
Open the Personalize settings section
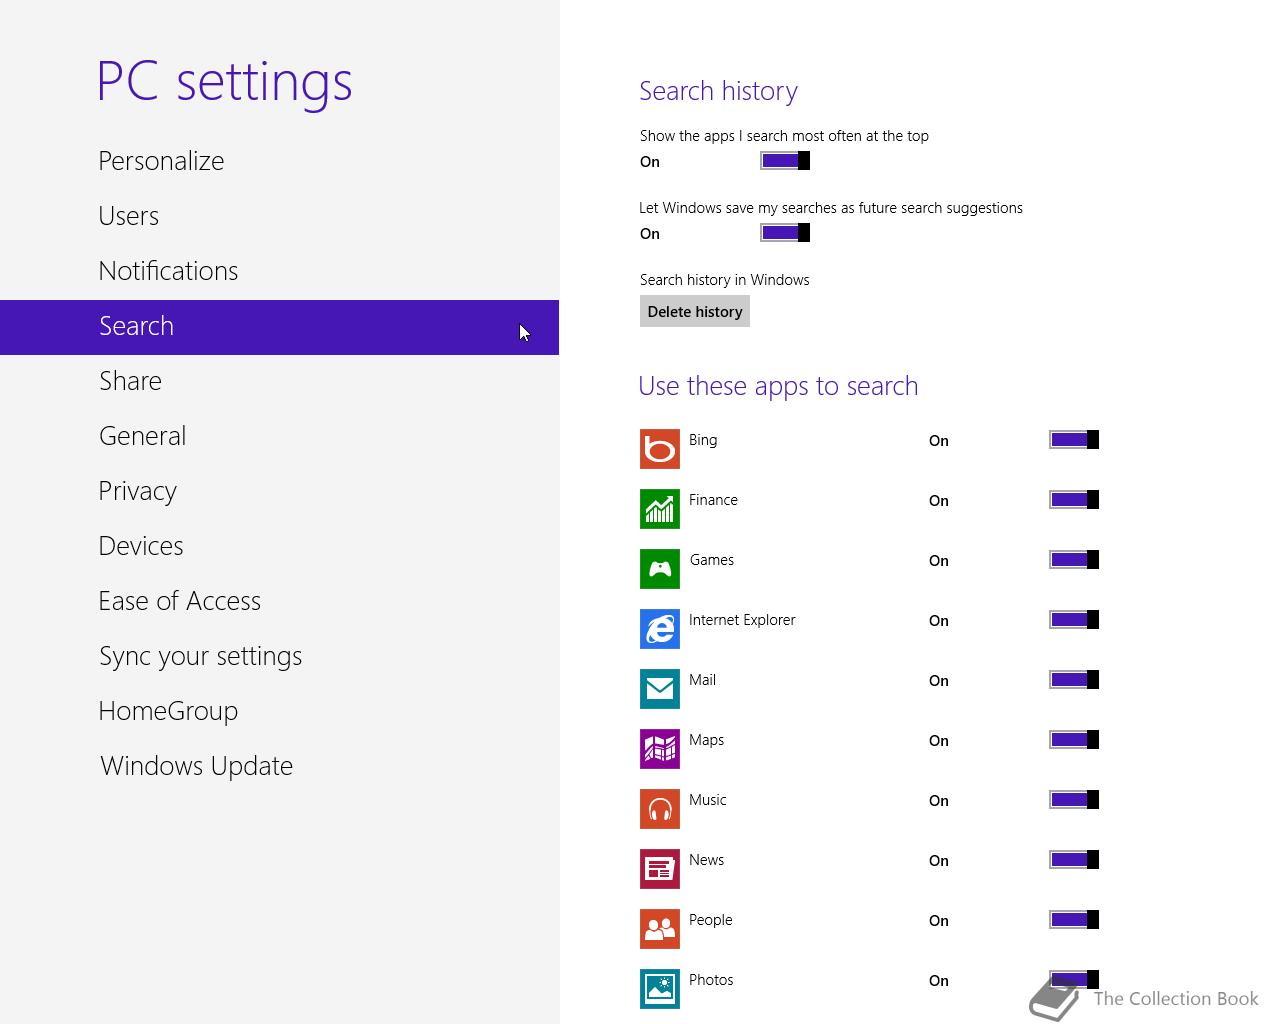[x=161, y=161]
